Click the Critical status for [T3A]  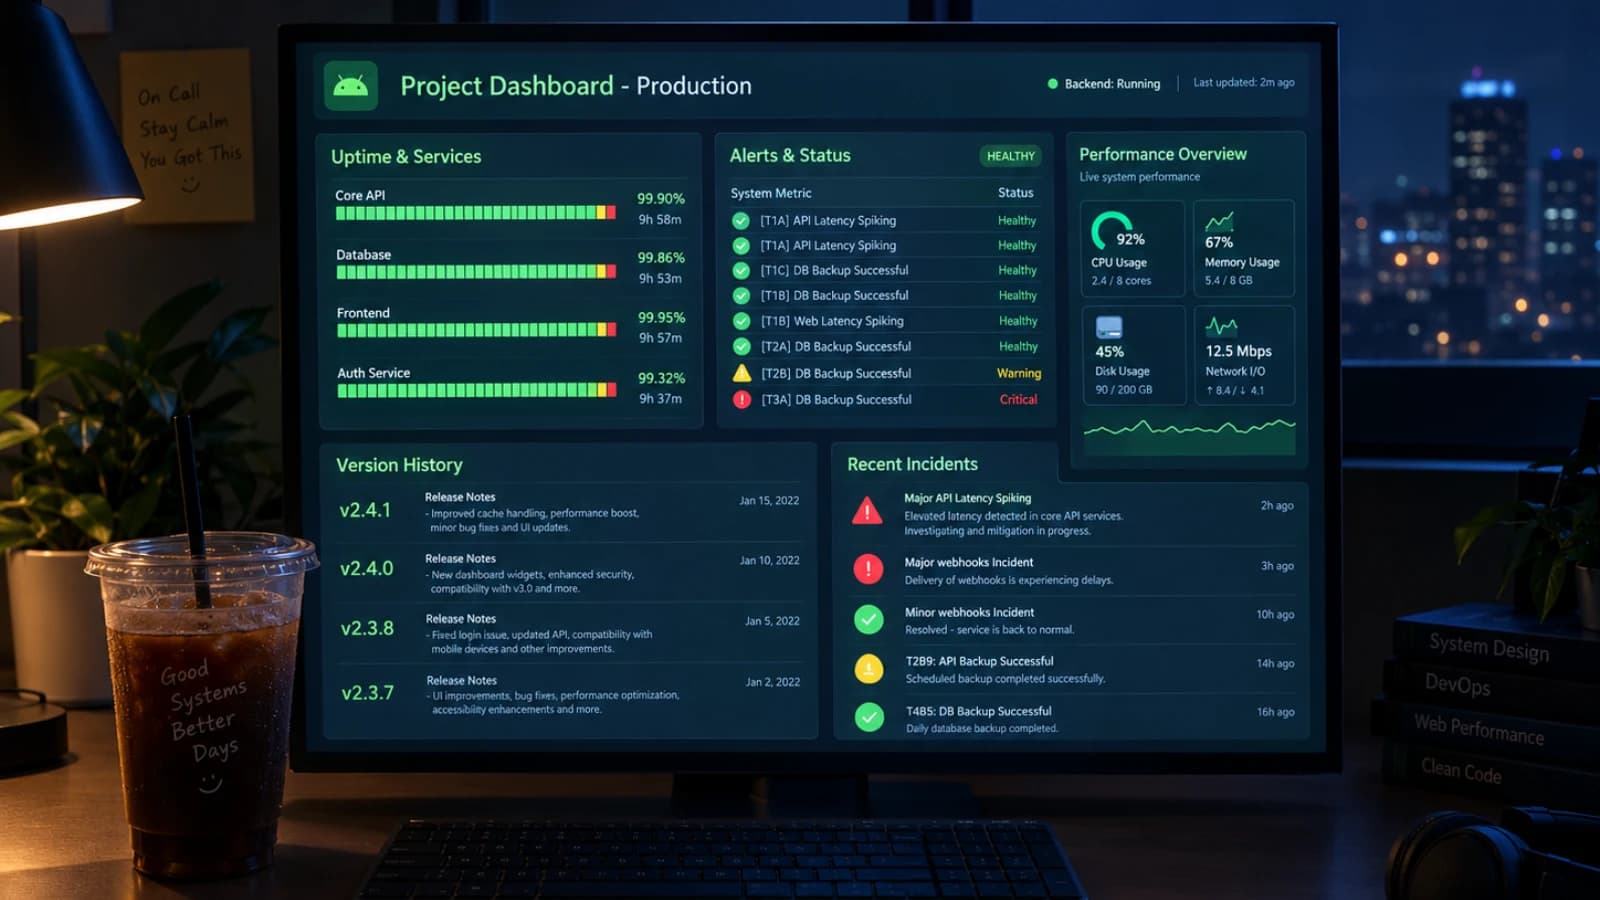click(x=1019, y=399)
